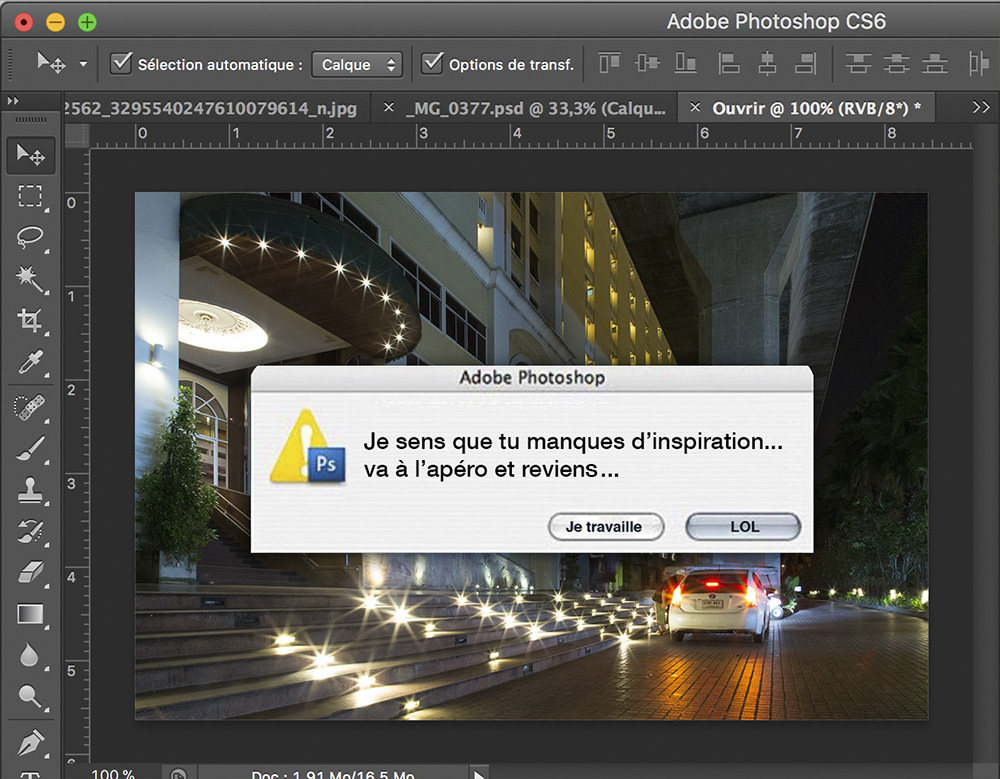Close the _MG_0377.psd tab
Image resolution: width=1000 pixels, height=779 pixels.
(x=388, y=108)
